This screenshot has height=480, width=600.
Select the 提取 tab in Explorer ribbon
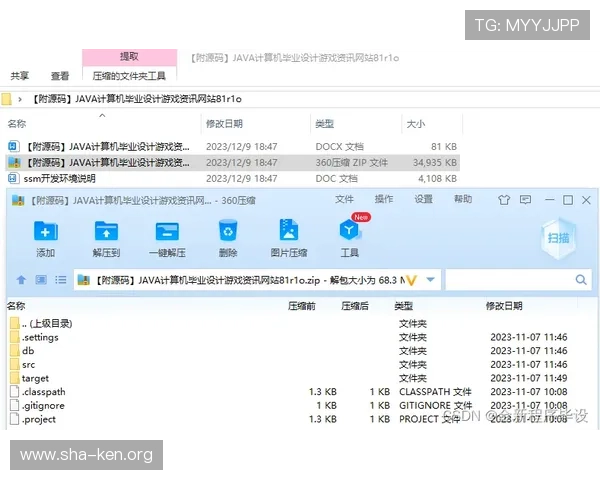(x=129, y=57)
